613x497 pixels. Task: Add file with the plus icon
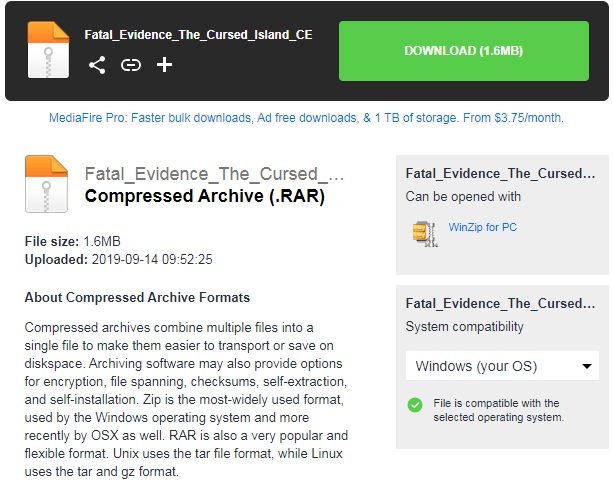(164, 65)
